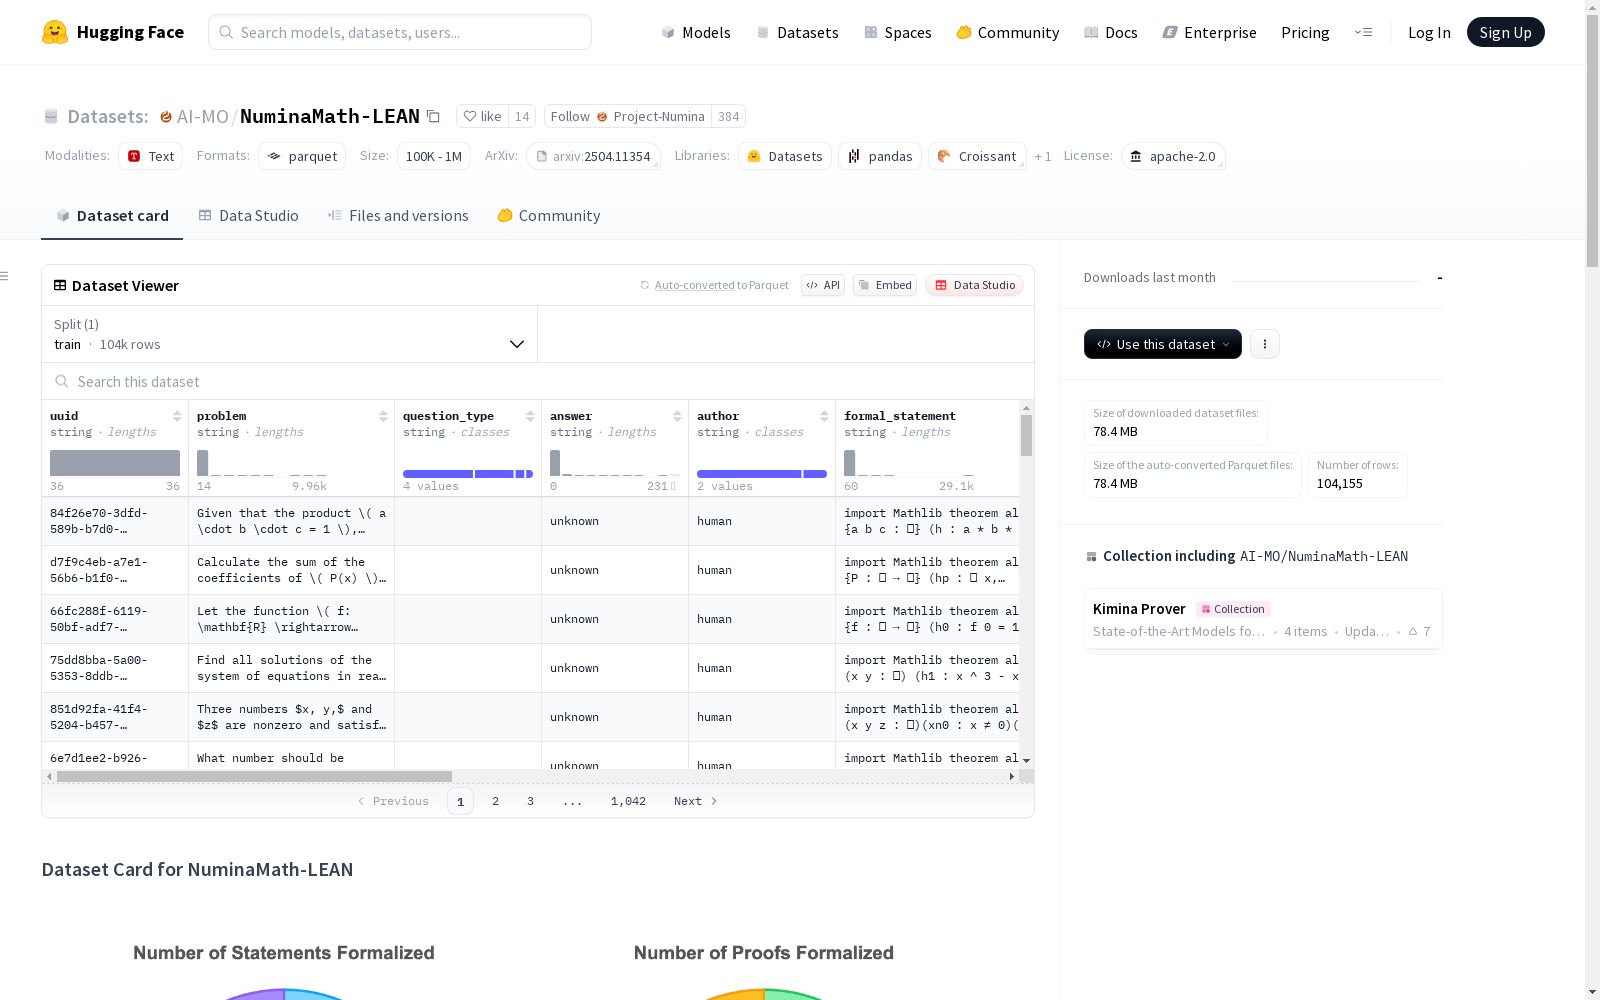This screenshot has height=1000, width=1600.
Task: Sort the author column
Action: (824, 416)
